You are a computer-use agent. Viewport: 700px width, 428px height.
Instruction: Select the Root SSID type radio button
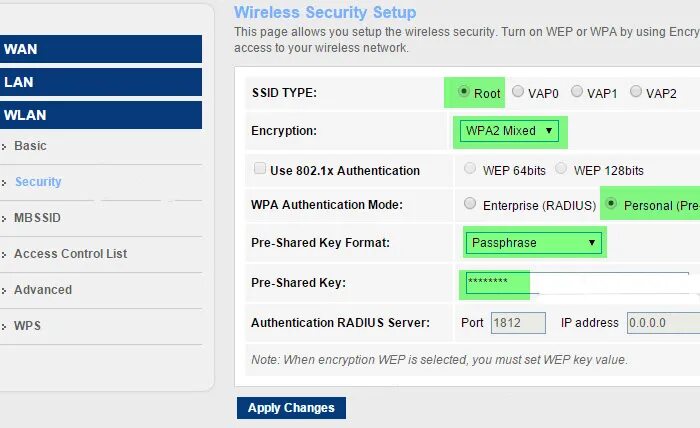tap(464, 92)
